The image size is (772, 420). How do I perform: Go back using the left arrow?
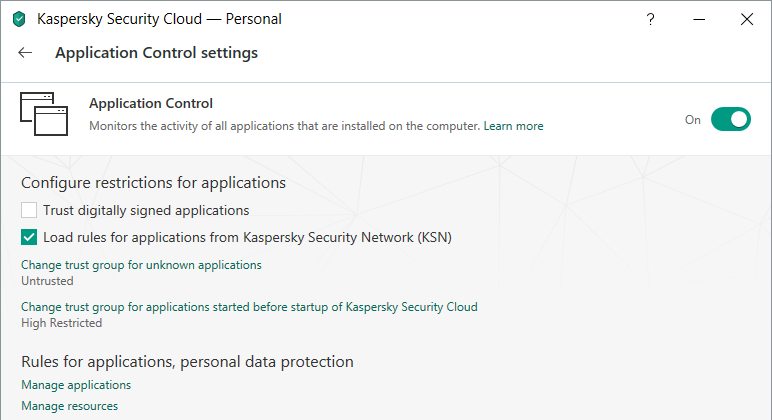tap(26, 53)
